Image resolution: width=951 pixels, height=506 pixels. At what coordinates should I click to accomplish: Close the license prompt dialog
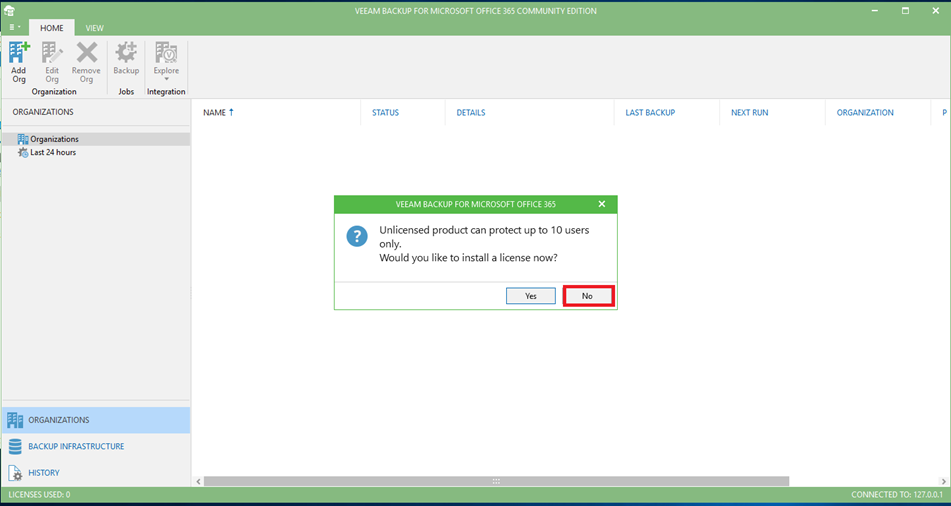pyautogui.click(x=602, y=204)
